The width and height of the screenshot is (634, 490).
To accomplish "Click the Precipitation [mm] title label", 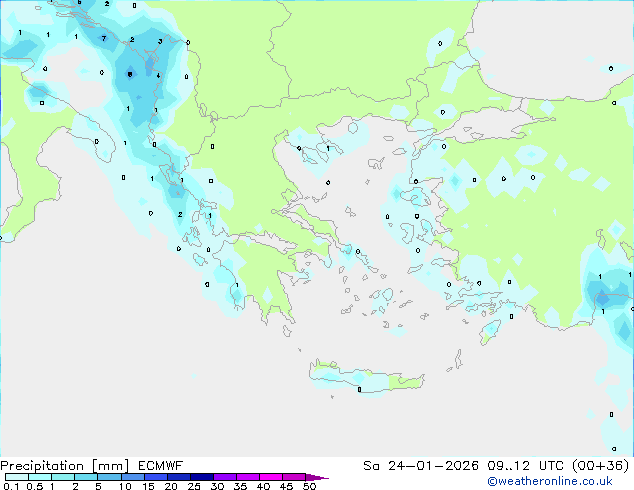I will click(65, 466).
